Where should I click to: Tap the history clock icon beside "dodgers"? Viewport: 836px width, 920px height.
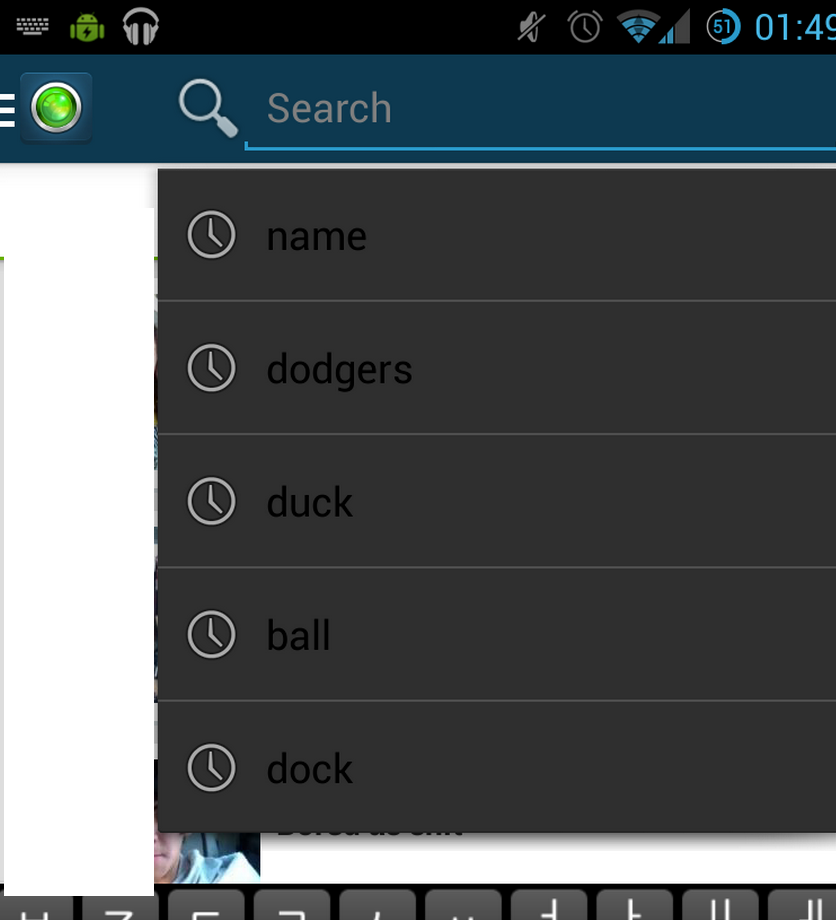[211, 368]
